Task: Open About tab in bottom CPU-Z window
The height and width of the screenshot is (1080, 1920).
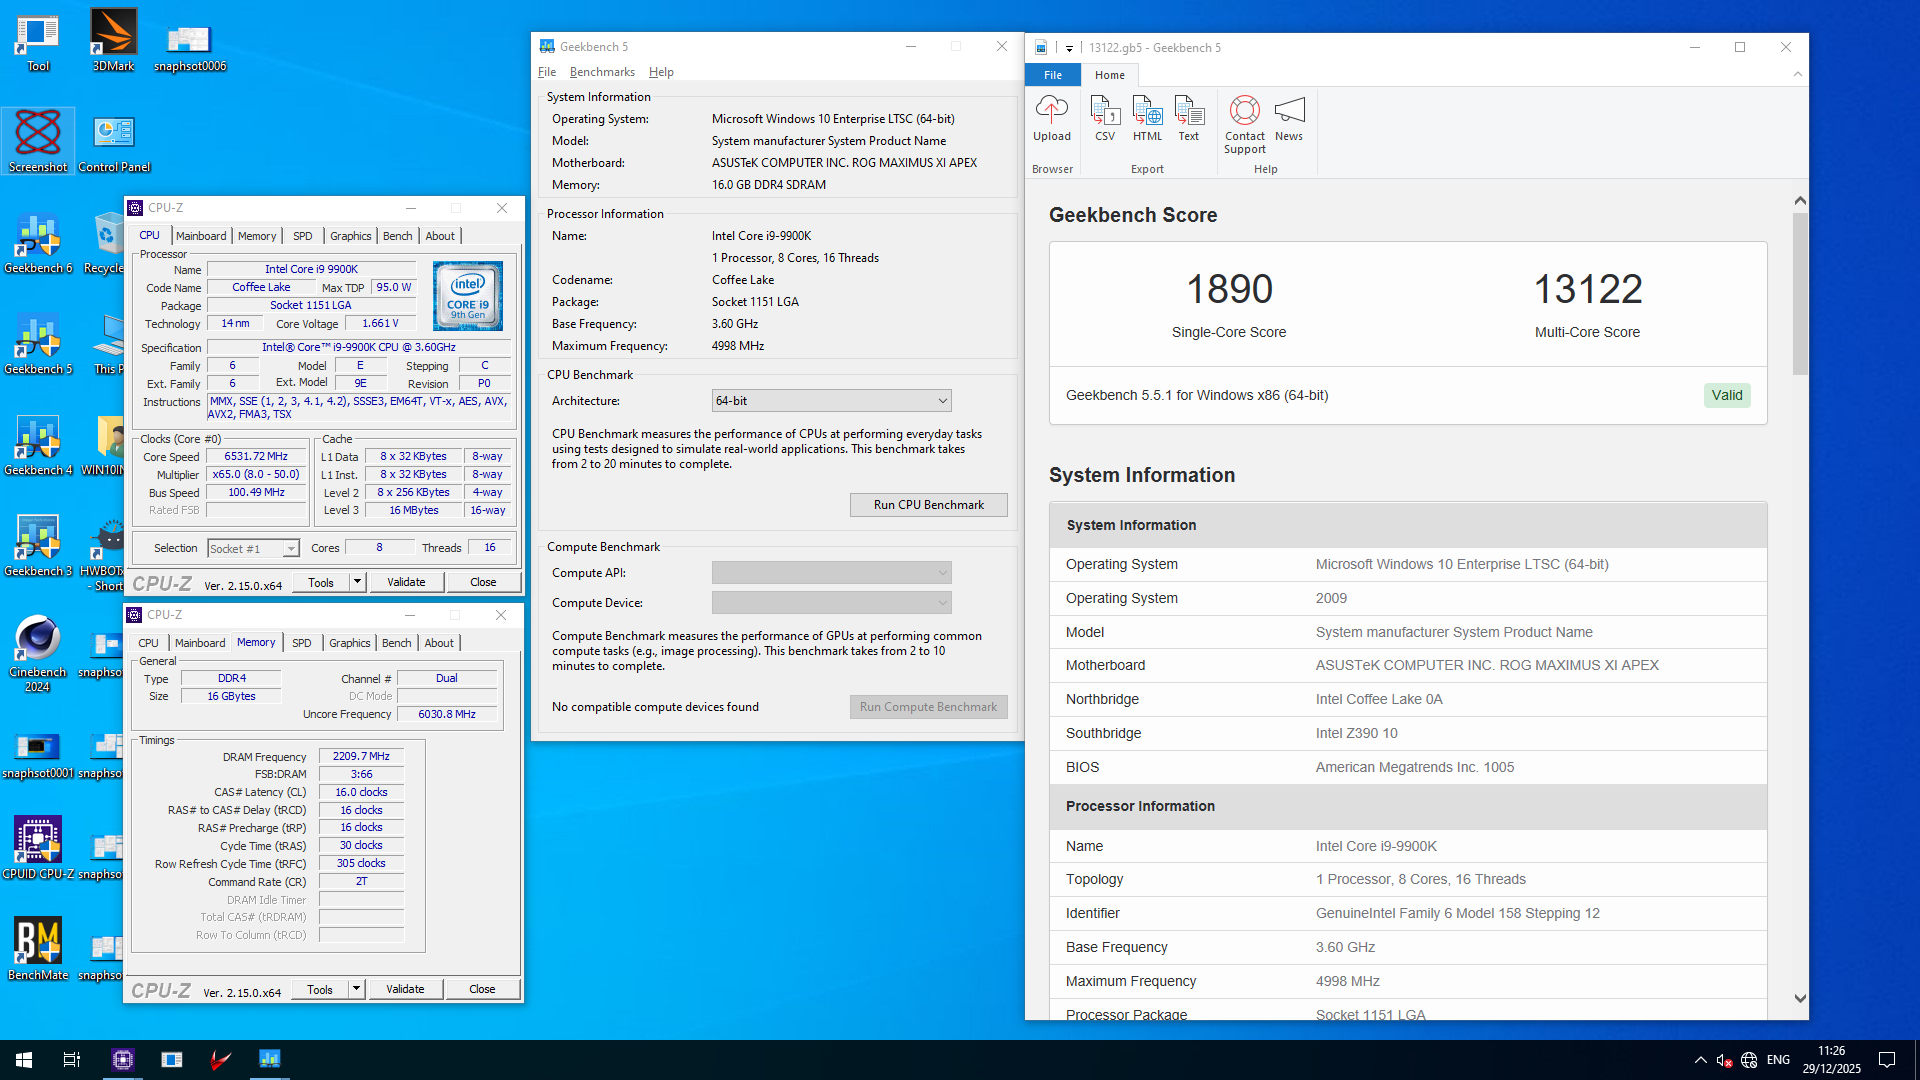Action: [x=439, y=643]
